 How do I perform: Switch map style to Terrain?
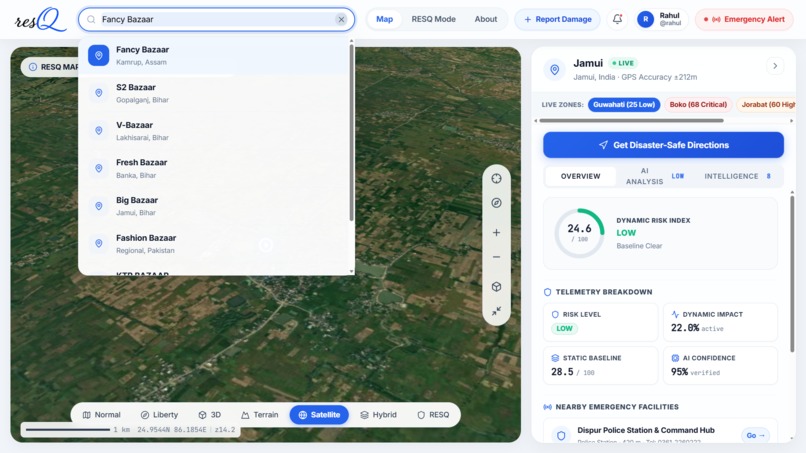(260, 415)
